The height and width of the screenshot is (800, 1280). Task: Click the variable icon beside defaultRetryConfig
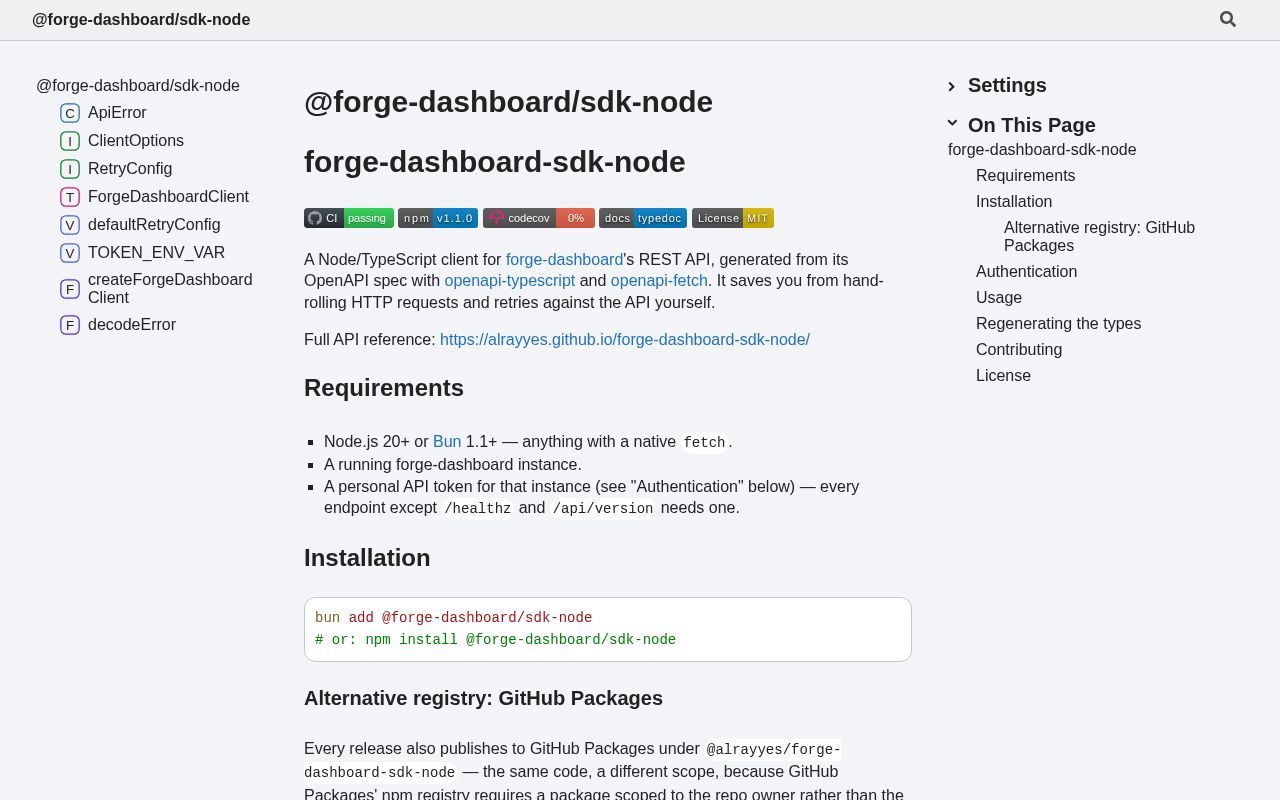[x=70, y=225]
